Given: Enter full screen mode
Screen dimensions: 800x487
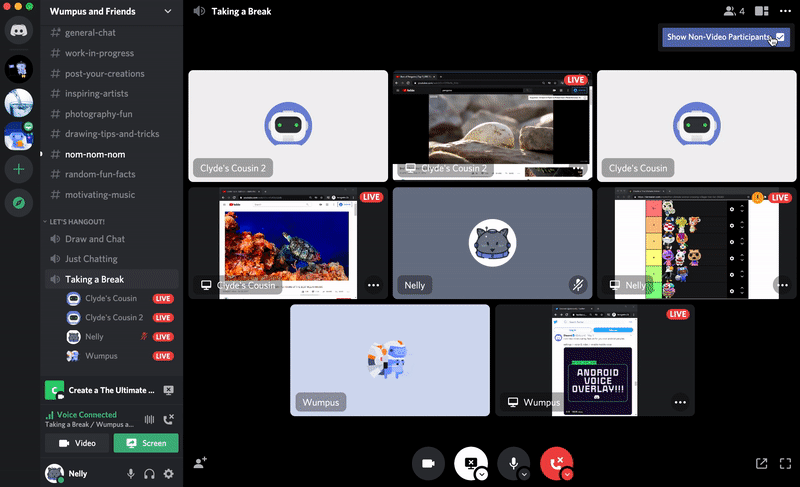Looking at the screenshot, I should click(x=785, y=463).
